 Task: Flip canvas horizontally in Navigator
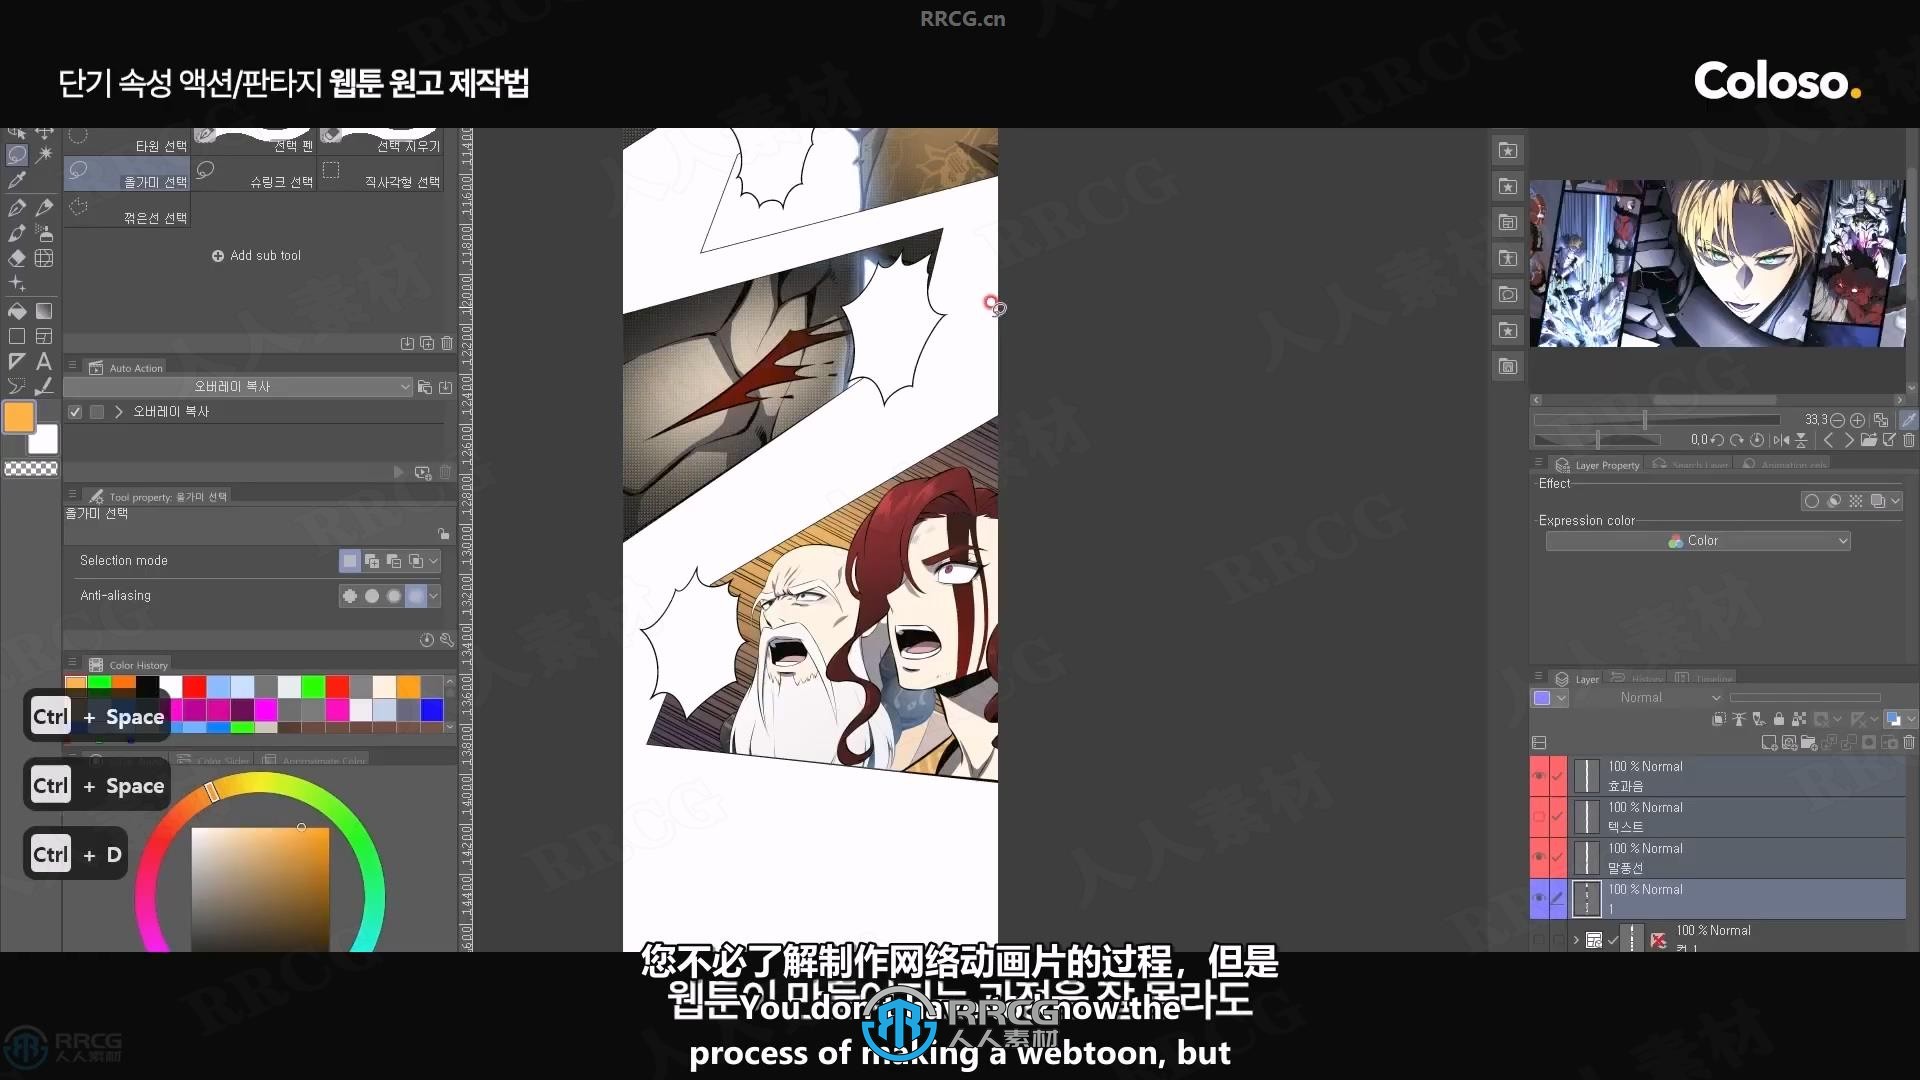(1781, 440)
